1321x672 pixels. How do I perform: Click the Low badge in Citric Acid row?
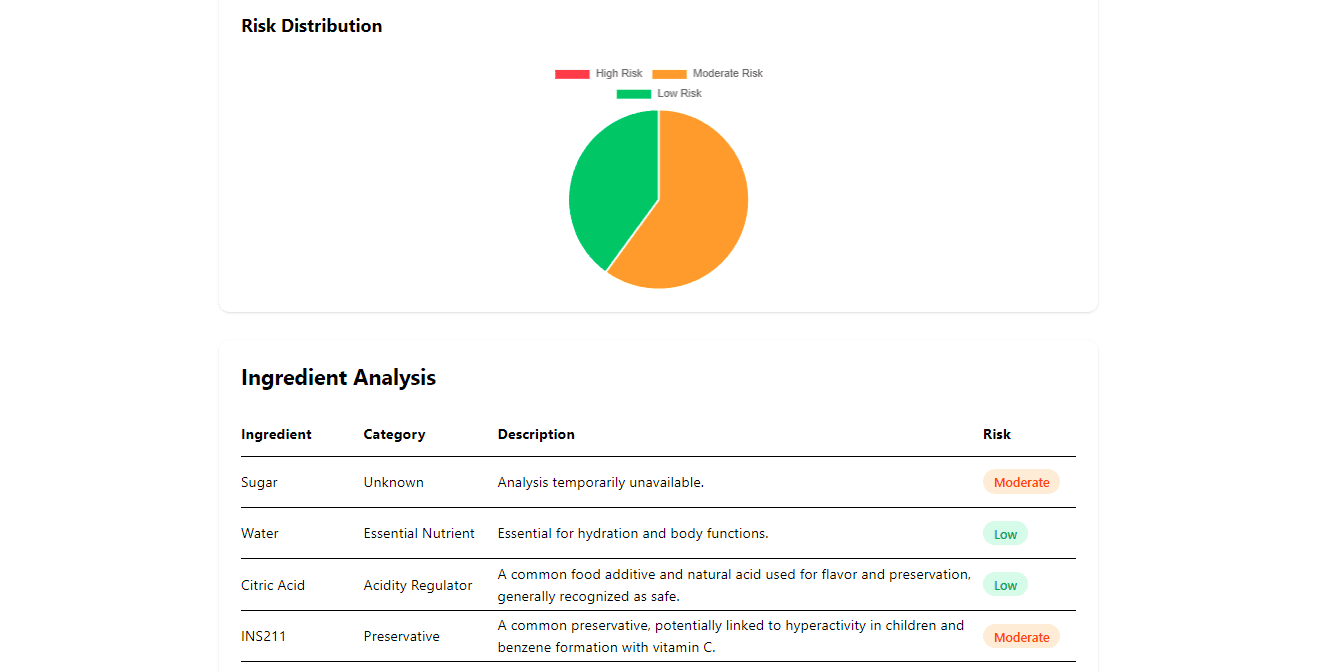[1005, 585]
